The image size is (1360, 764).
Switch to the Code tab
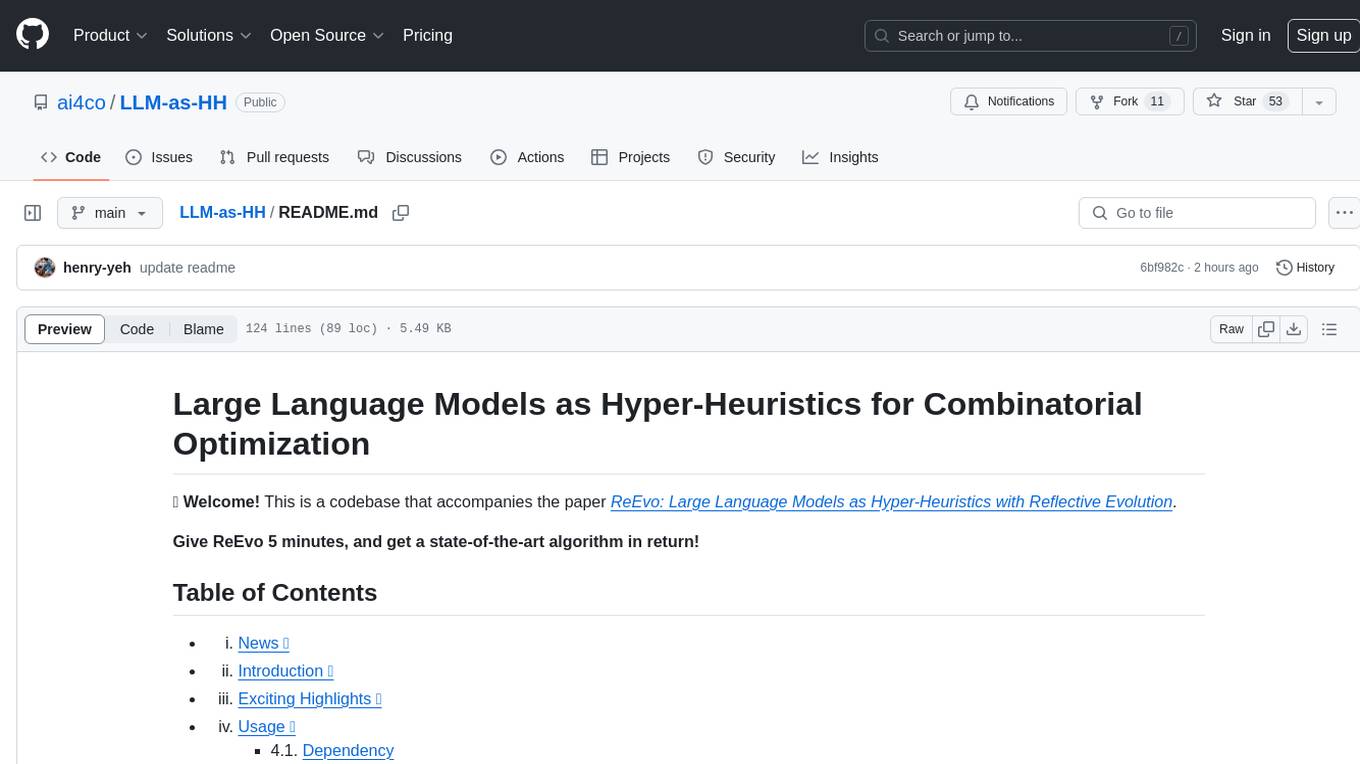coord(70,157)
